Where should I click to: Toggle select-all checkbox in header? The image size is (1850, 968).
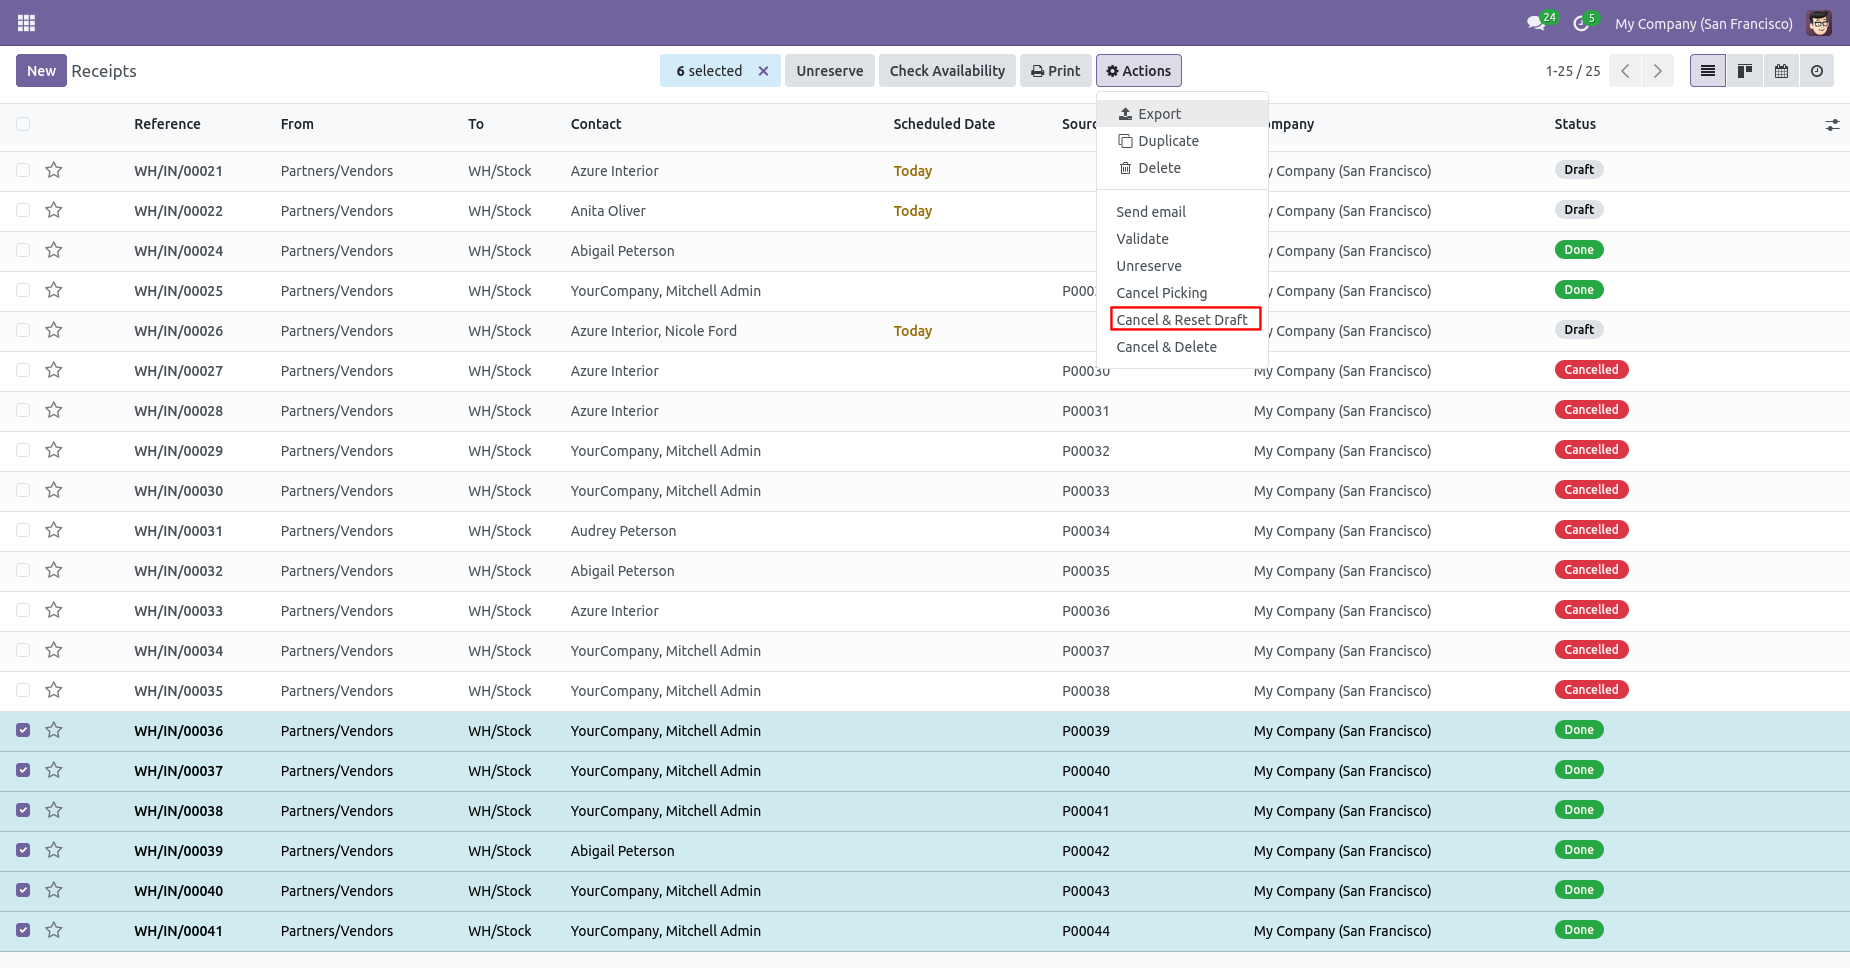23,124
